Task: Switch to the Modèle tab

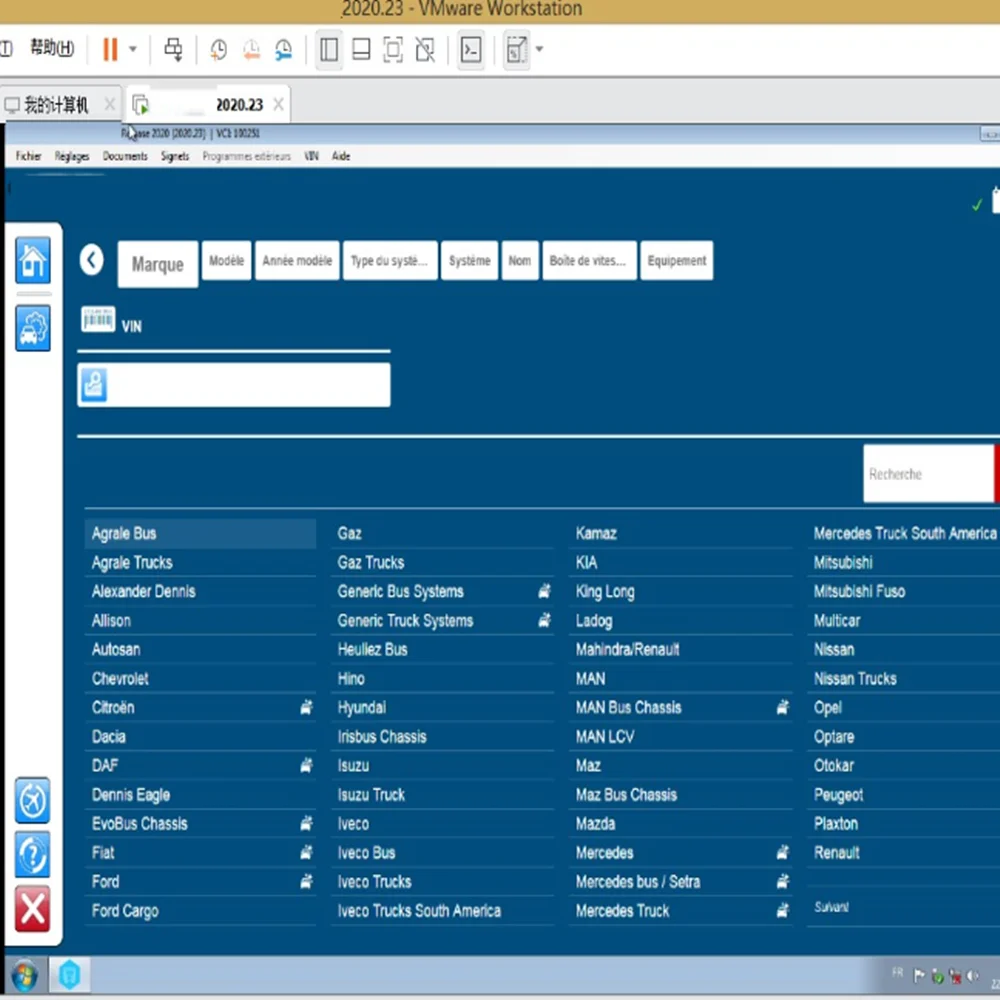Action: click(226, 261)
